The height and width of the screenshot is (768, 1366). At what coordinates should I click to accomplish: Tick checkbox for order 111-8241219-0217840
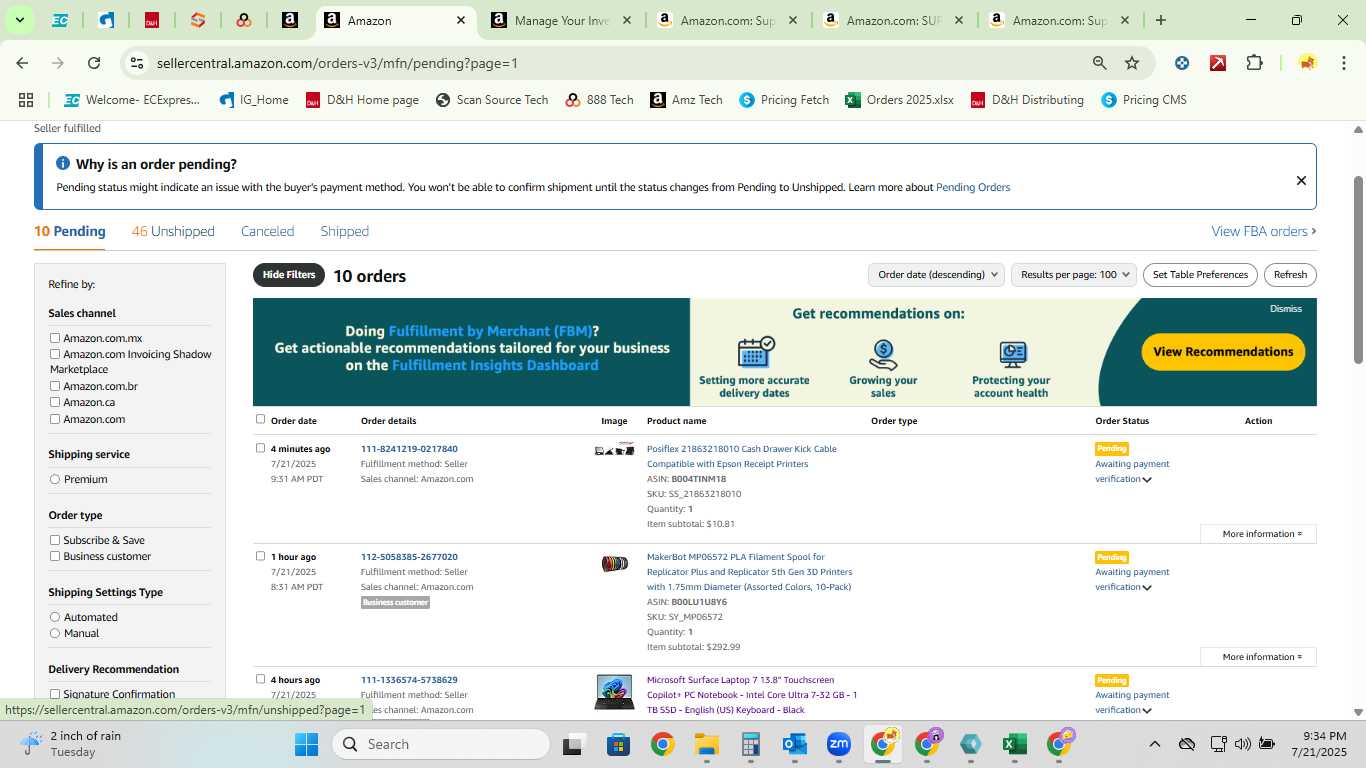point(261,448)
